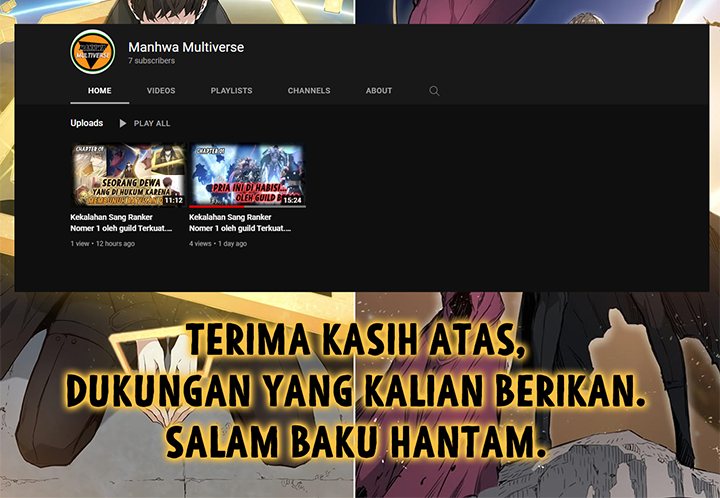Switch to the VIDEOS tab
720x498 pixels.
(x=161, y=91)
